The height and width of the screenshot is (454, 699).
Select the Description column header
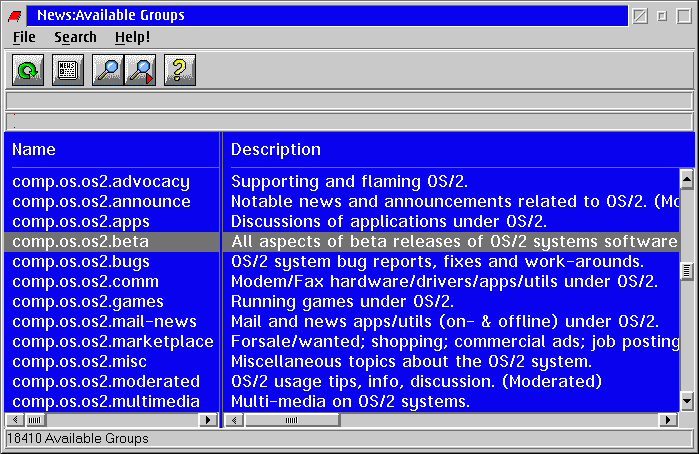pos(275,149)
